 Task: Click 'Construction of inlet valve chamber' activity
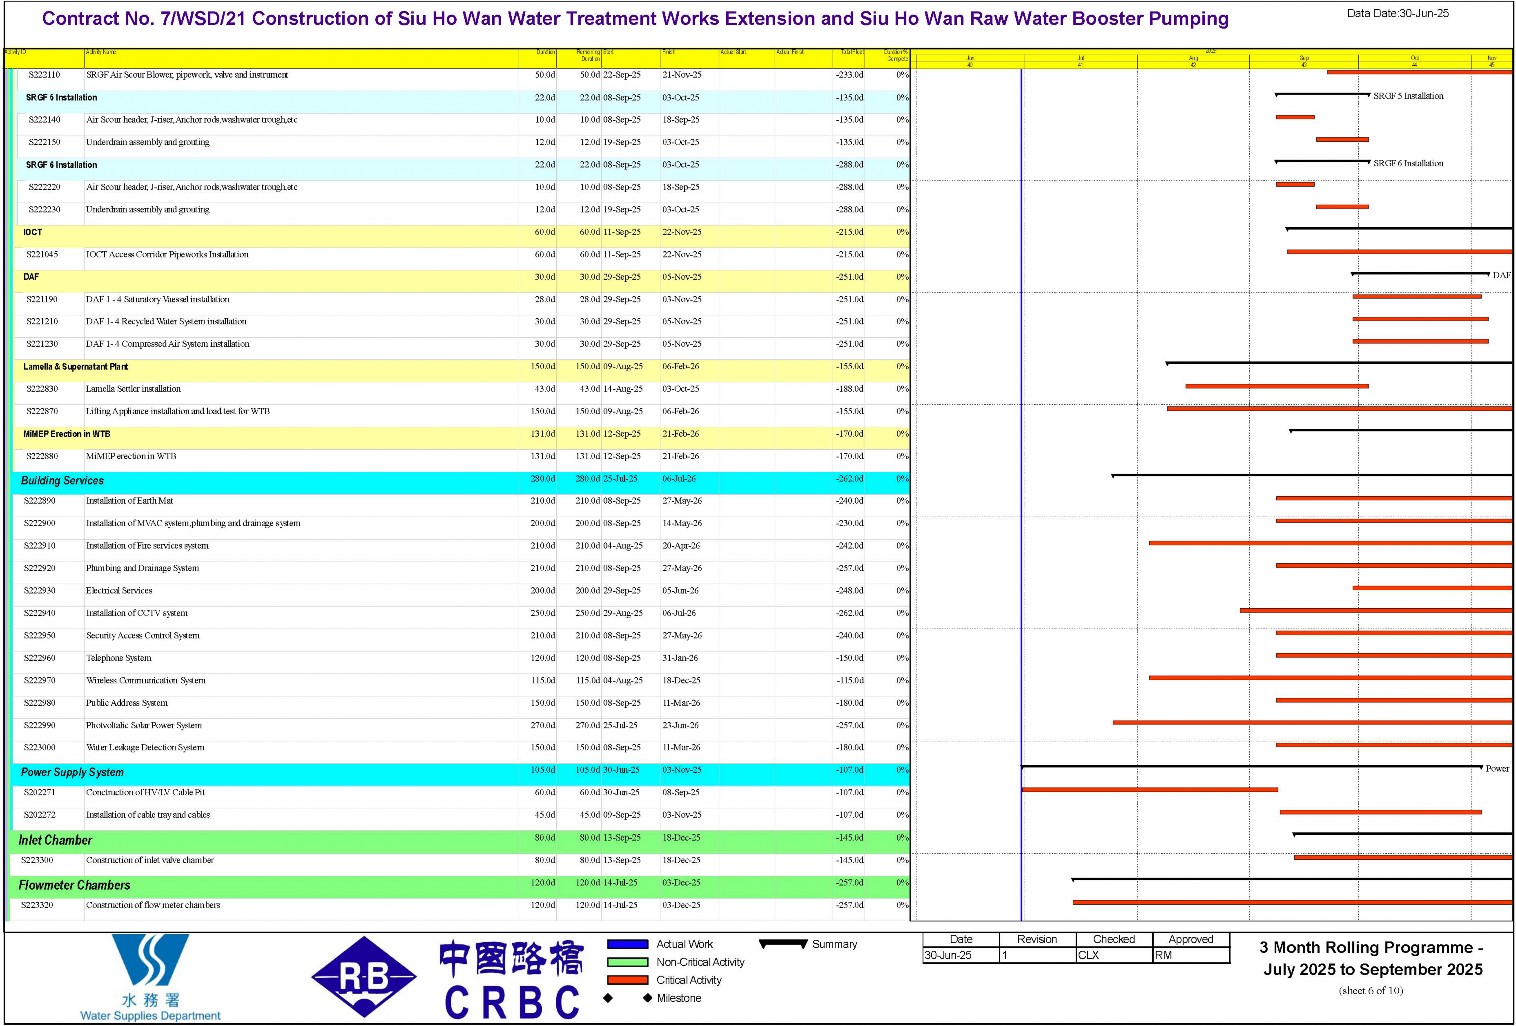[x=150, y=860]
